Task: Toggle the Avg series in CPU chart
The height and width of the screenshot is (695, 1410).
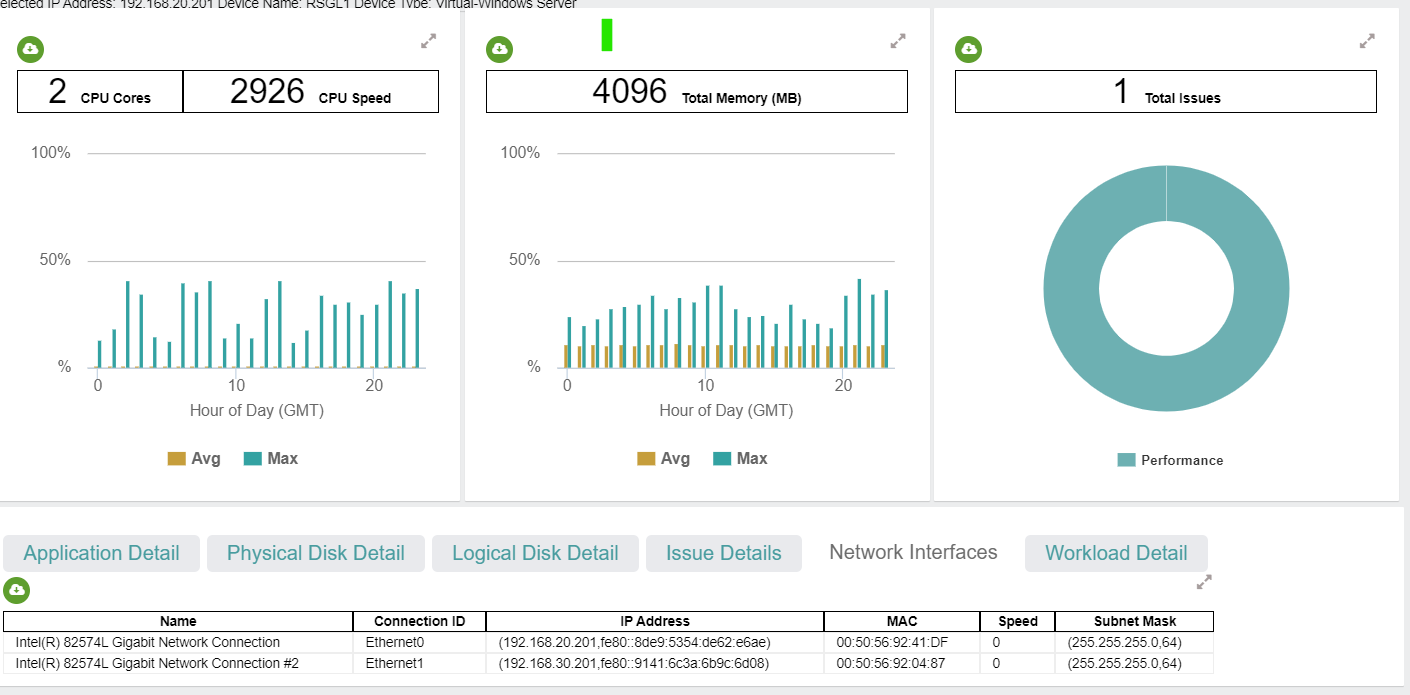Action: pos(194,459)
